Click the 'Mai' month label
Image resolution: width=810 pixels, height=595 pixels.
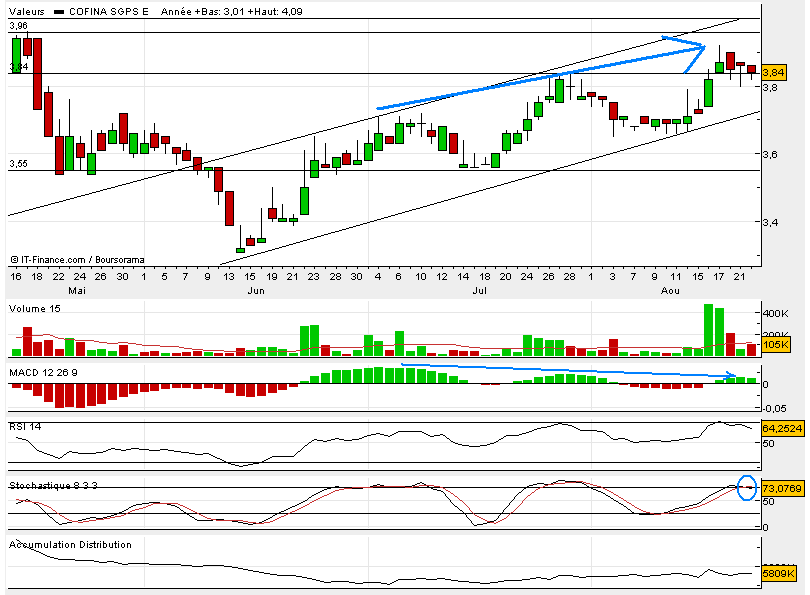[77, 291]
